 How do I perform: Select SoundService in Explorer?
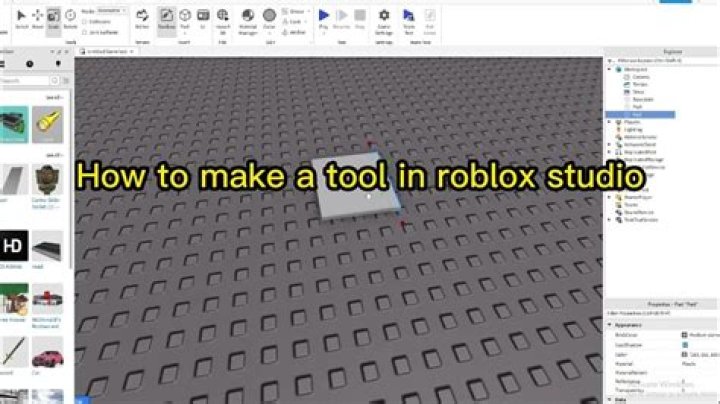pos(639,212)
